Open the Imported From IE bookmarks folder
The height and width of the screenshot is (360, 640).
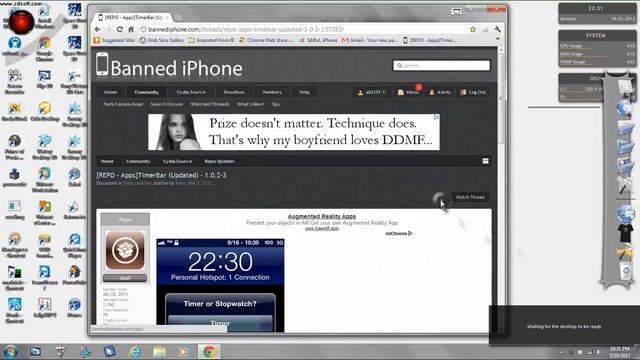coord(211,40)
